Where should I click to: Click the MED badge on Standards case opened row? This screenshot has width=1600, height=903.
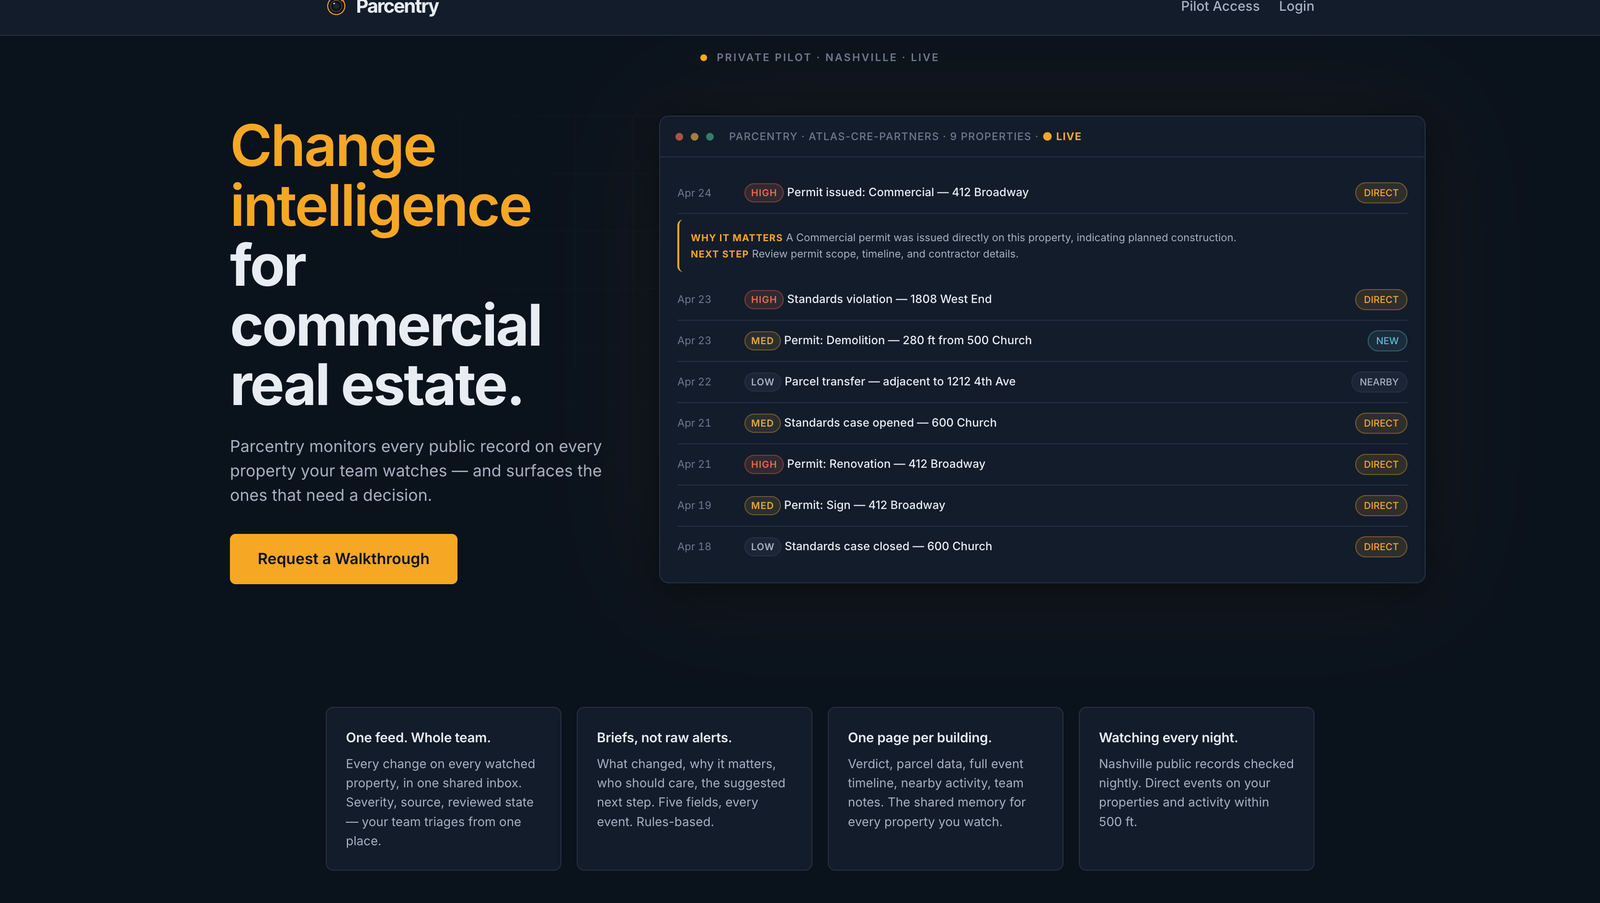tap(762, 423)
